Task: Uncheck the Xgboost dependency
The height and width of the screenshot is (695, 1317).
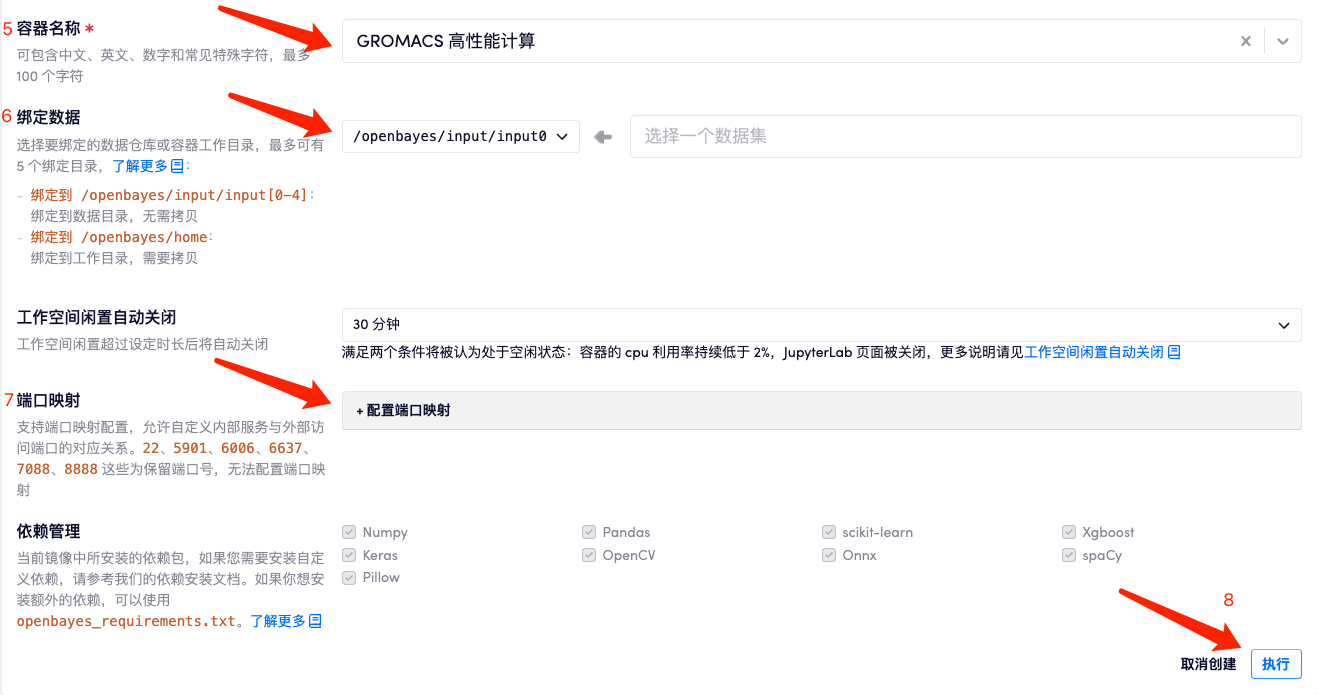Action: pyautogui.click(x=1069, y=532)
